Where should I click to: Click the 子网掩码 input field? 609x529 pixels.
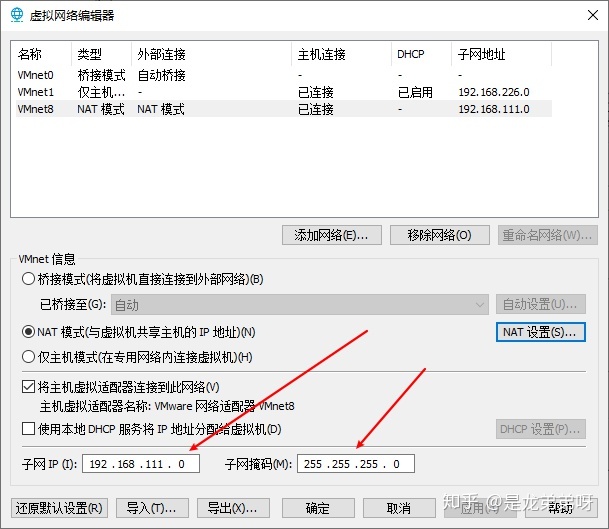point(356,464)
